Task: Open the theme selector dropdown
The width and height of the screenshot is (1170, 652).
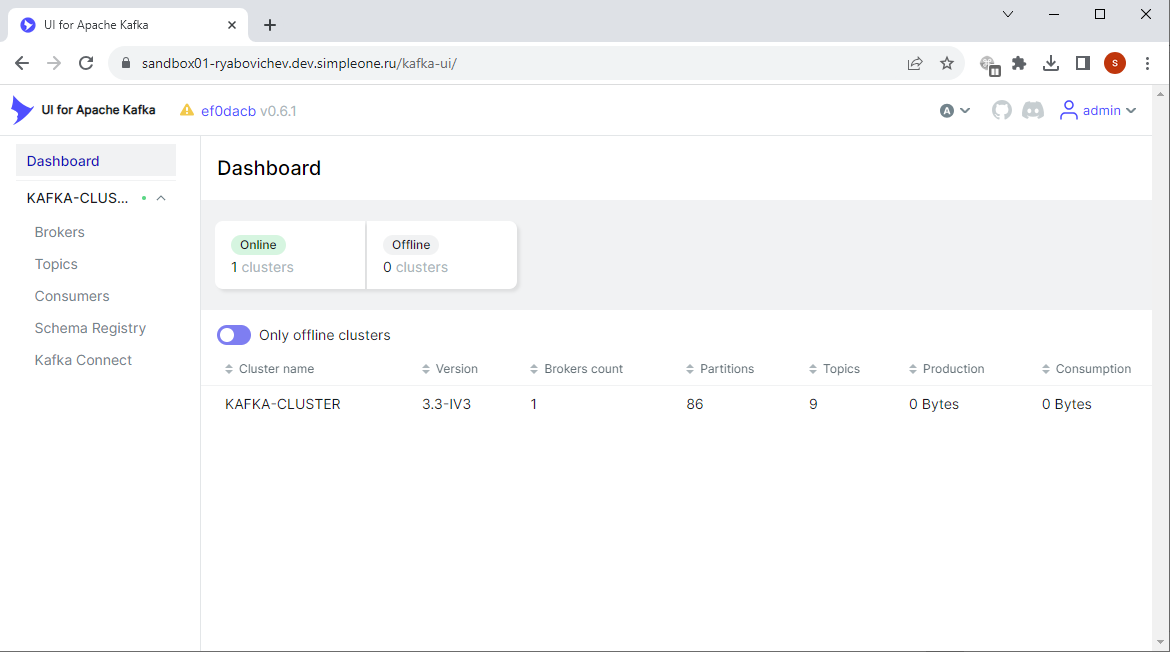Action: click(955, 110)
